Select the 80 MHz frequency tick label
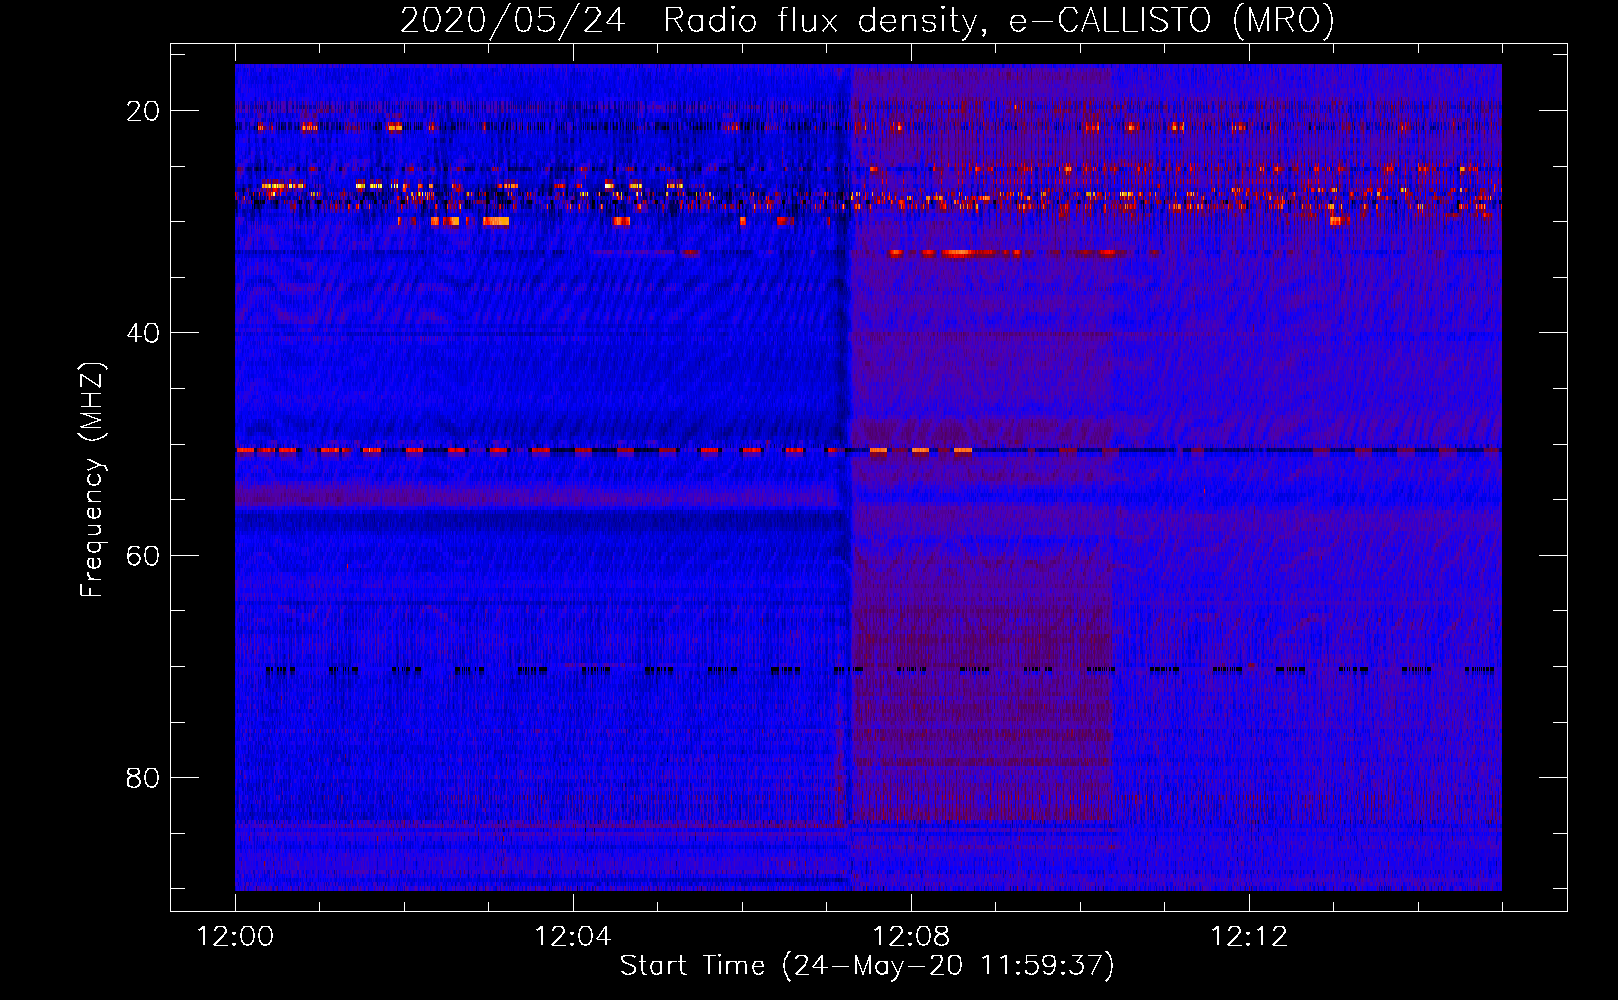The image size is (1618, 1000). (x=144, y=778)
